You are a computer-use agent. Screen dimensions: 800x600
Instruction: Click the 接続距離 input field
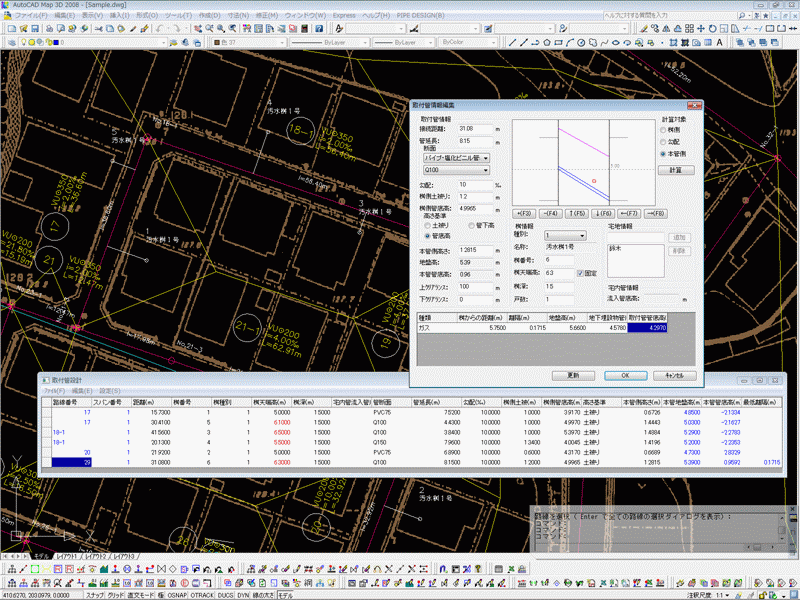[475, 129]
